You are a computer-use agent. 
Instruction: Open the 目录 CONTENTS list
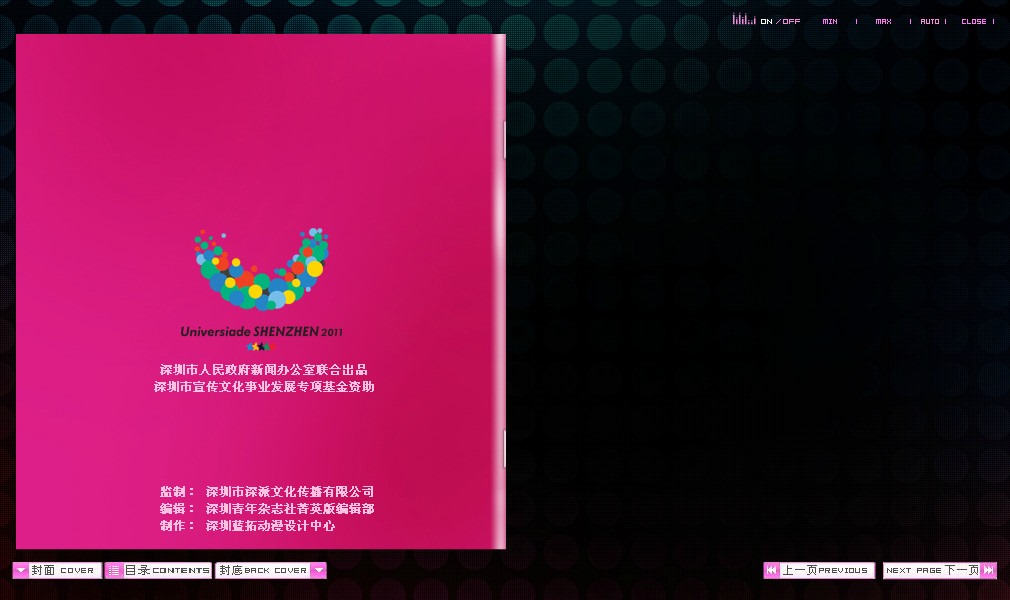(x=158, y=570)
